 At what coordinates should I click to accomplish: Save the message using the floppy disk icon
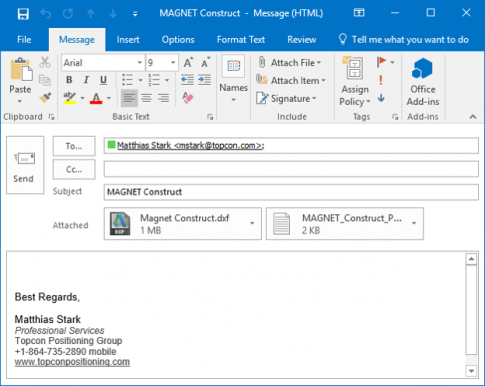[23, 14]
